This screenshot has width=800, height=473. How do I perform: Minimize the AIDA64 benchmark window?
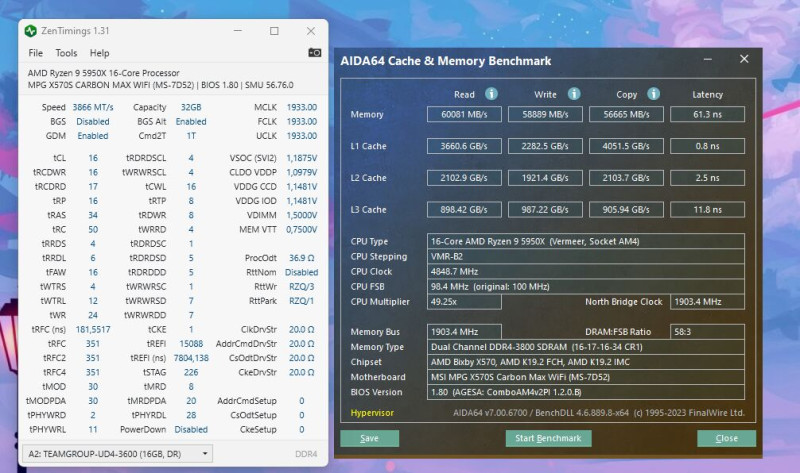(x=708, y=59)
